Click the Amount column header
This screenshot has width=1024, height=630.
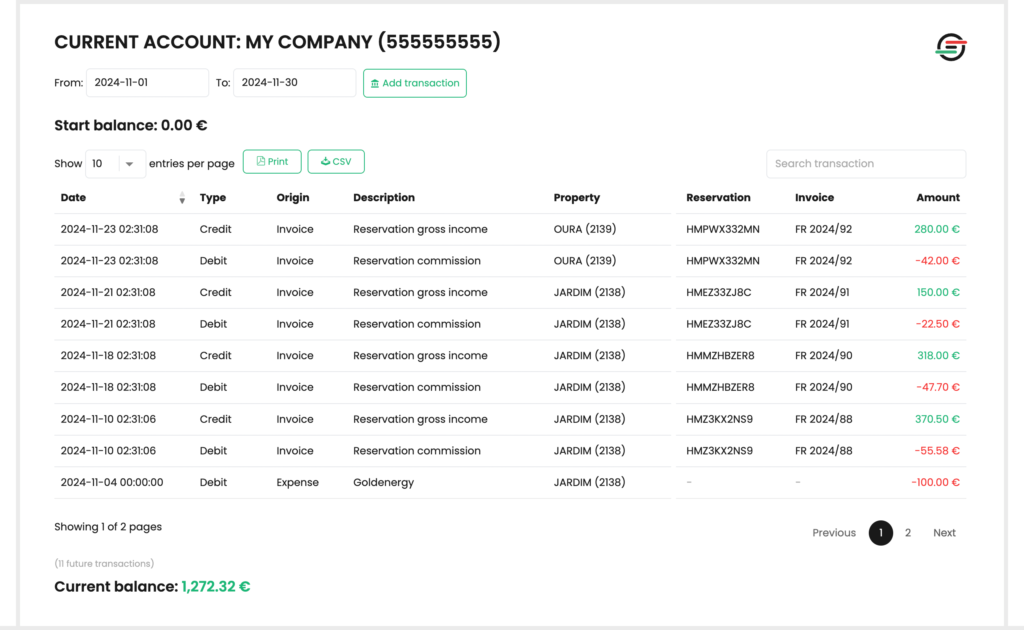pyautogui.click(x=938, y=198)
